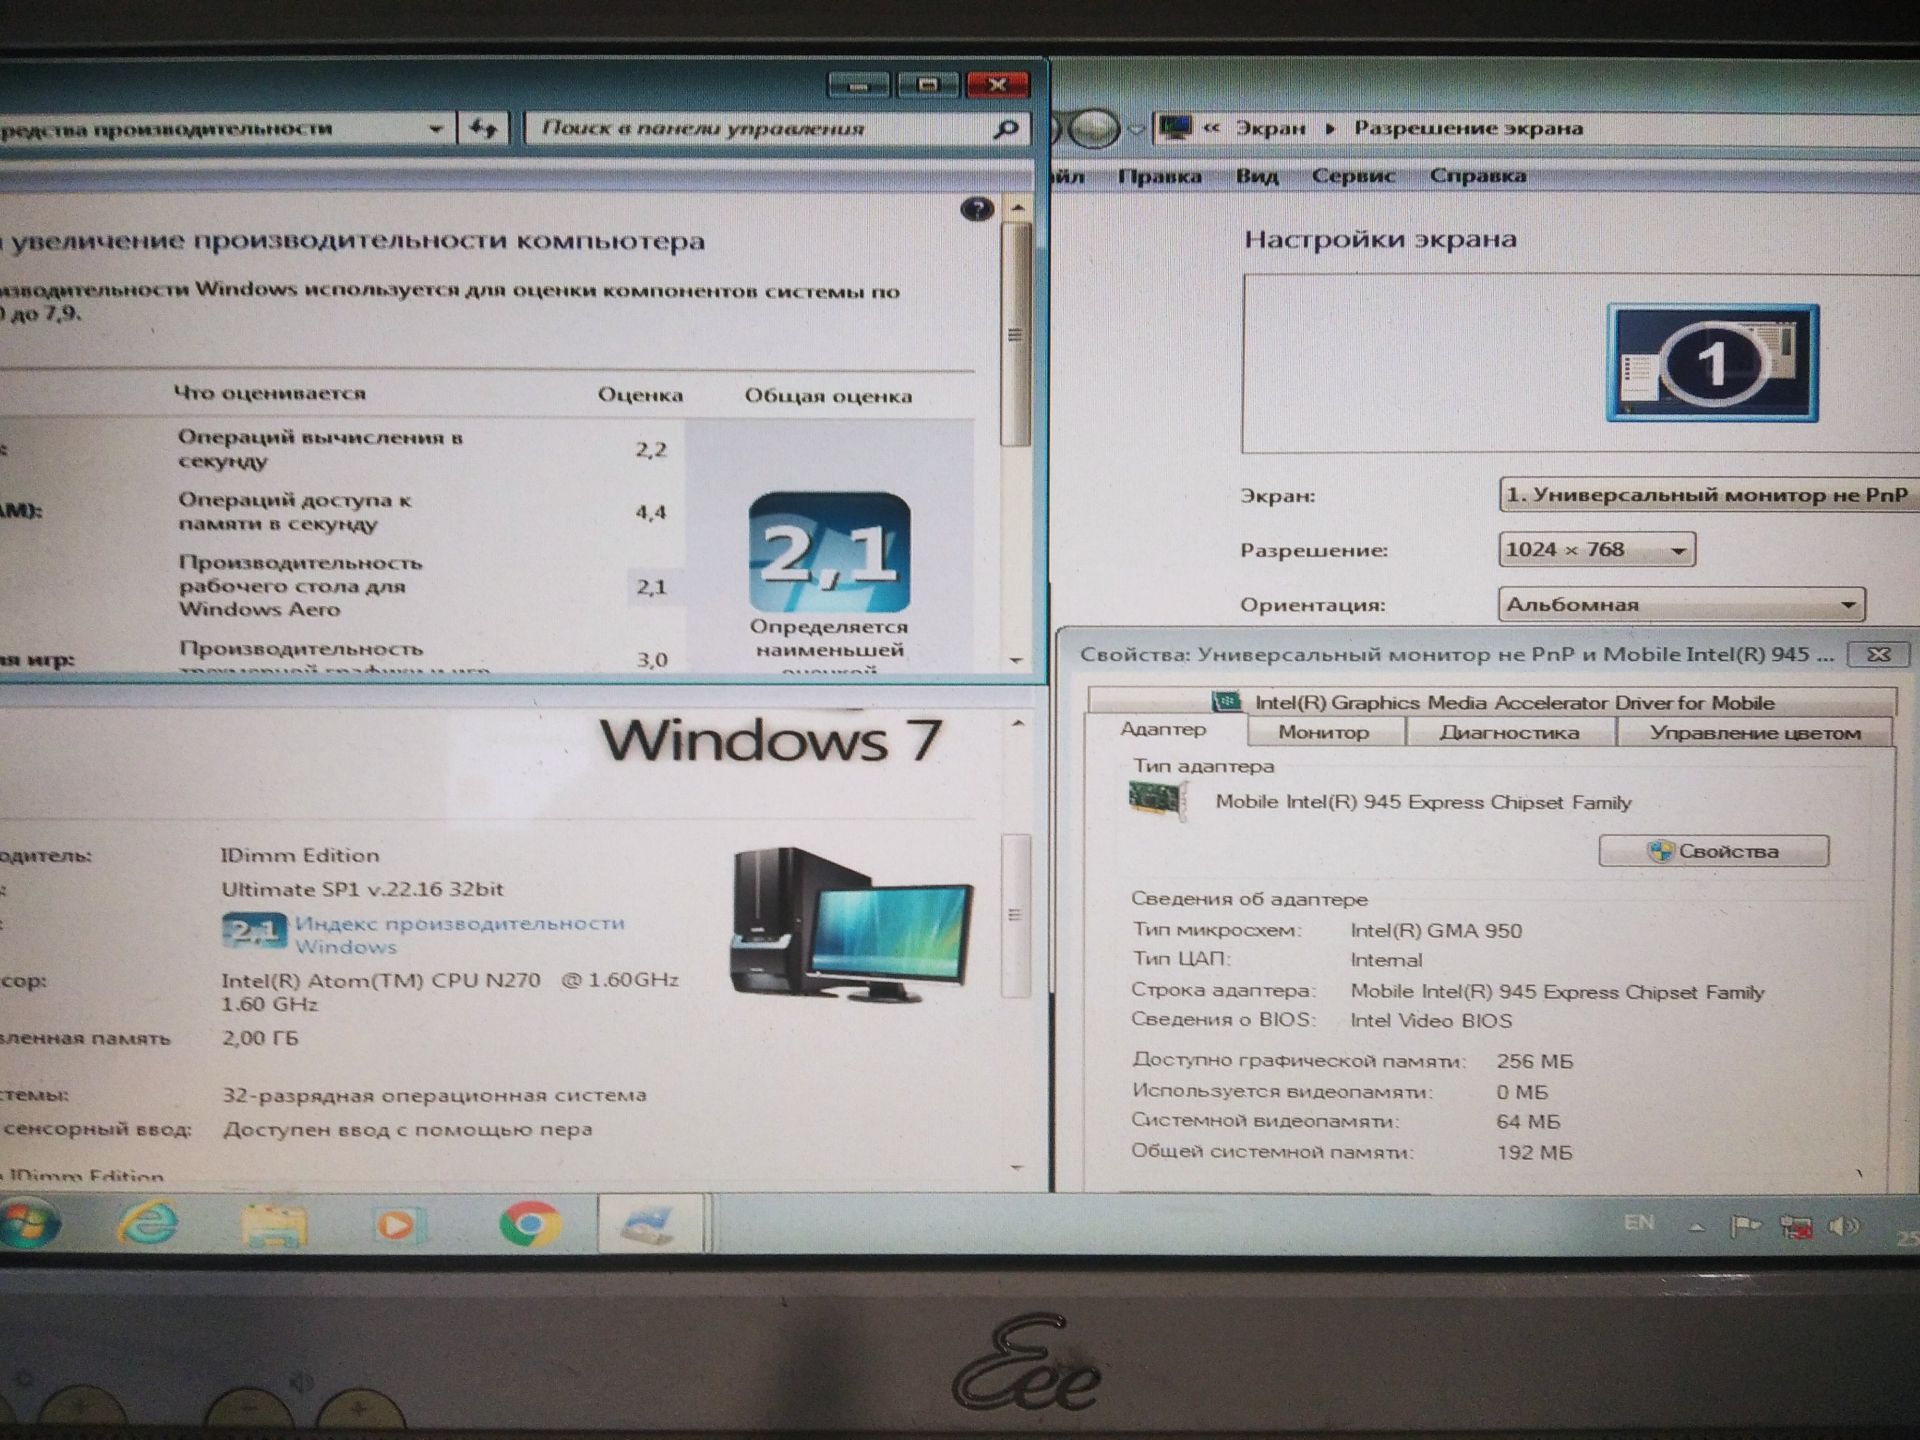Open the Сервис menu
Viewport: 1920px width, 1440px height.
[1352, 176]
